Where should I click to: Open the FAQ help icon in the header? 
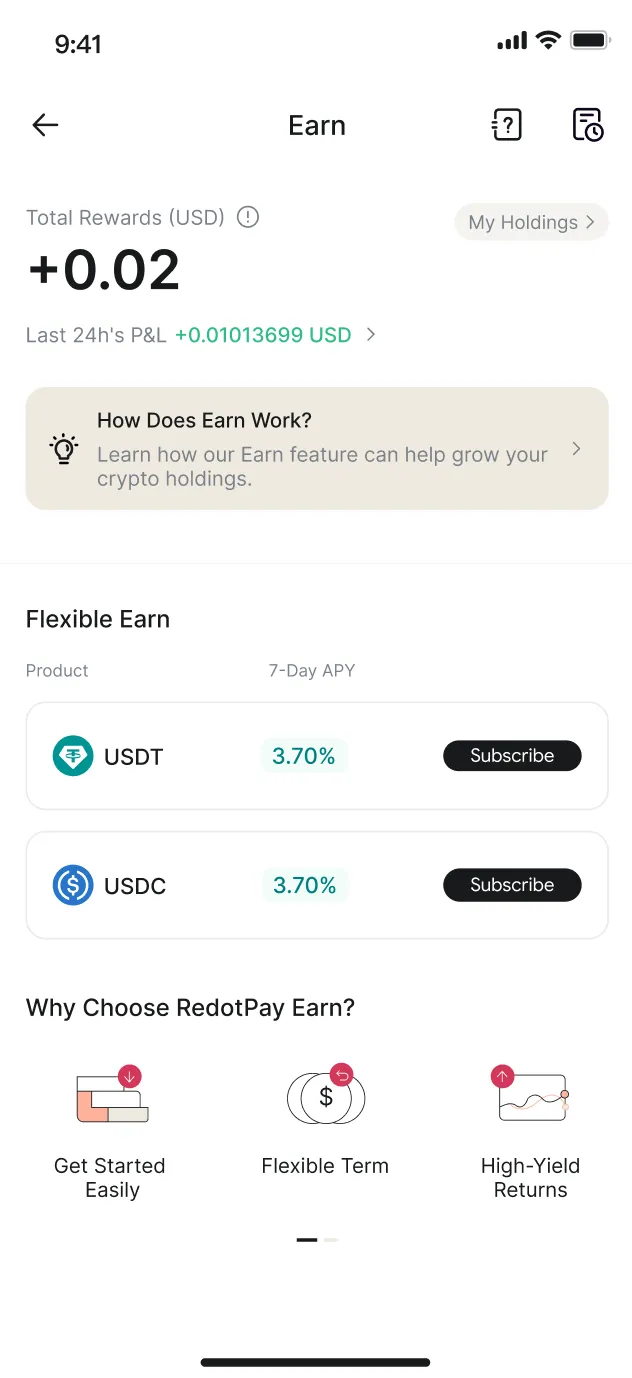click(x=507, y=124)
